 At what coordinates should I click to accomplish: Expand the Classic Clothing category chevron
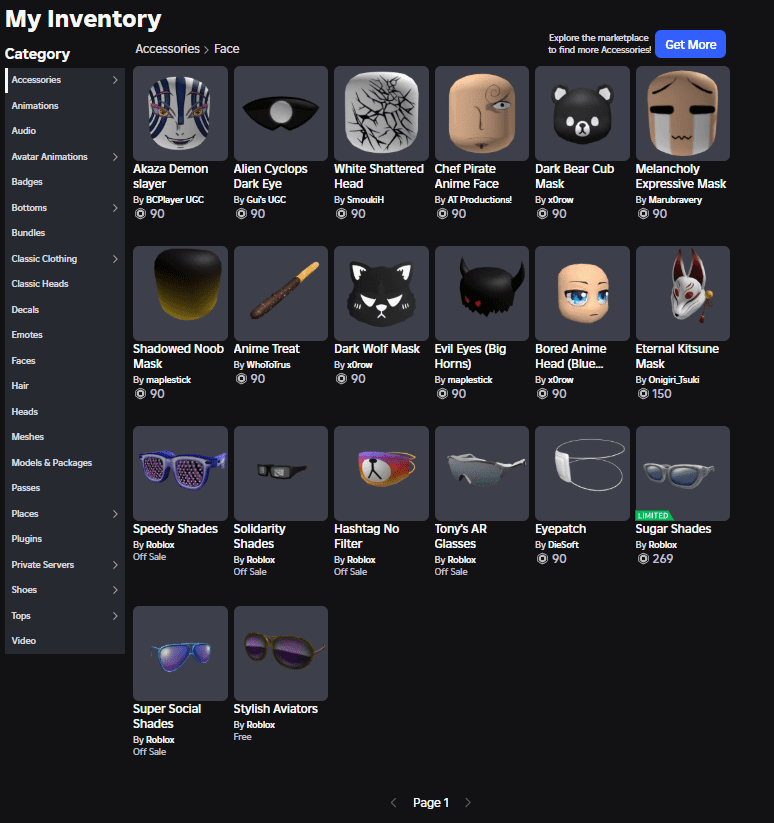click(115, 259)
